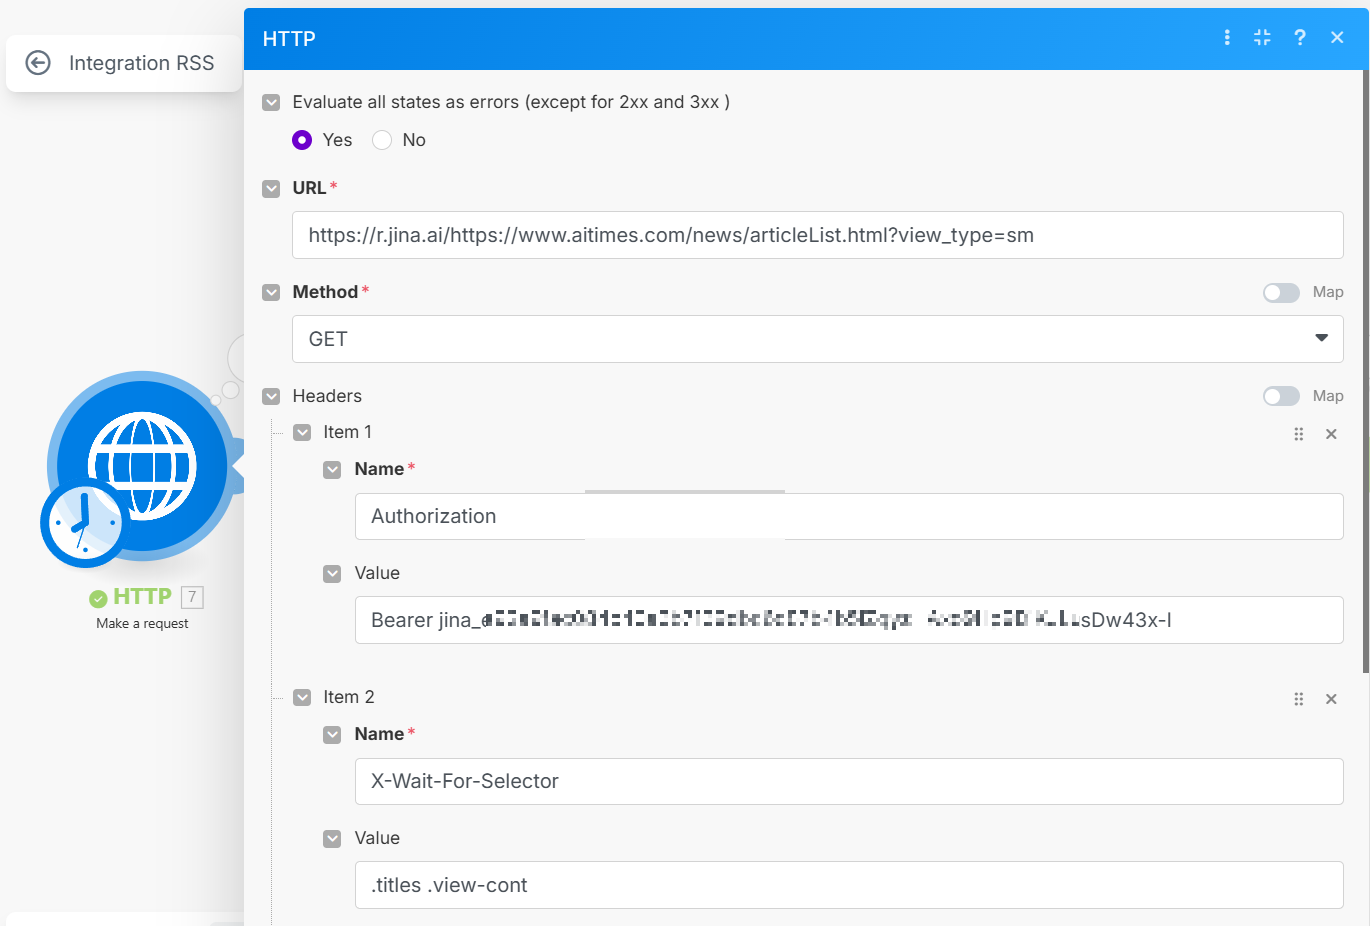The image size is (1370, 926).
Task: Collapse header Item 2
Action: (302, 697)
